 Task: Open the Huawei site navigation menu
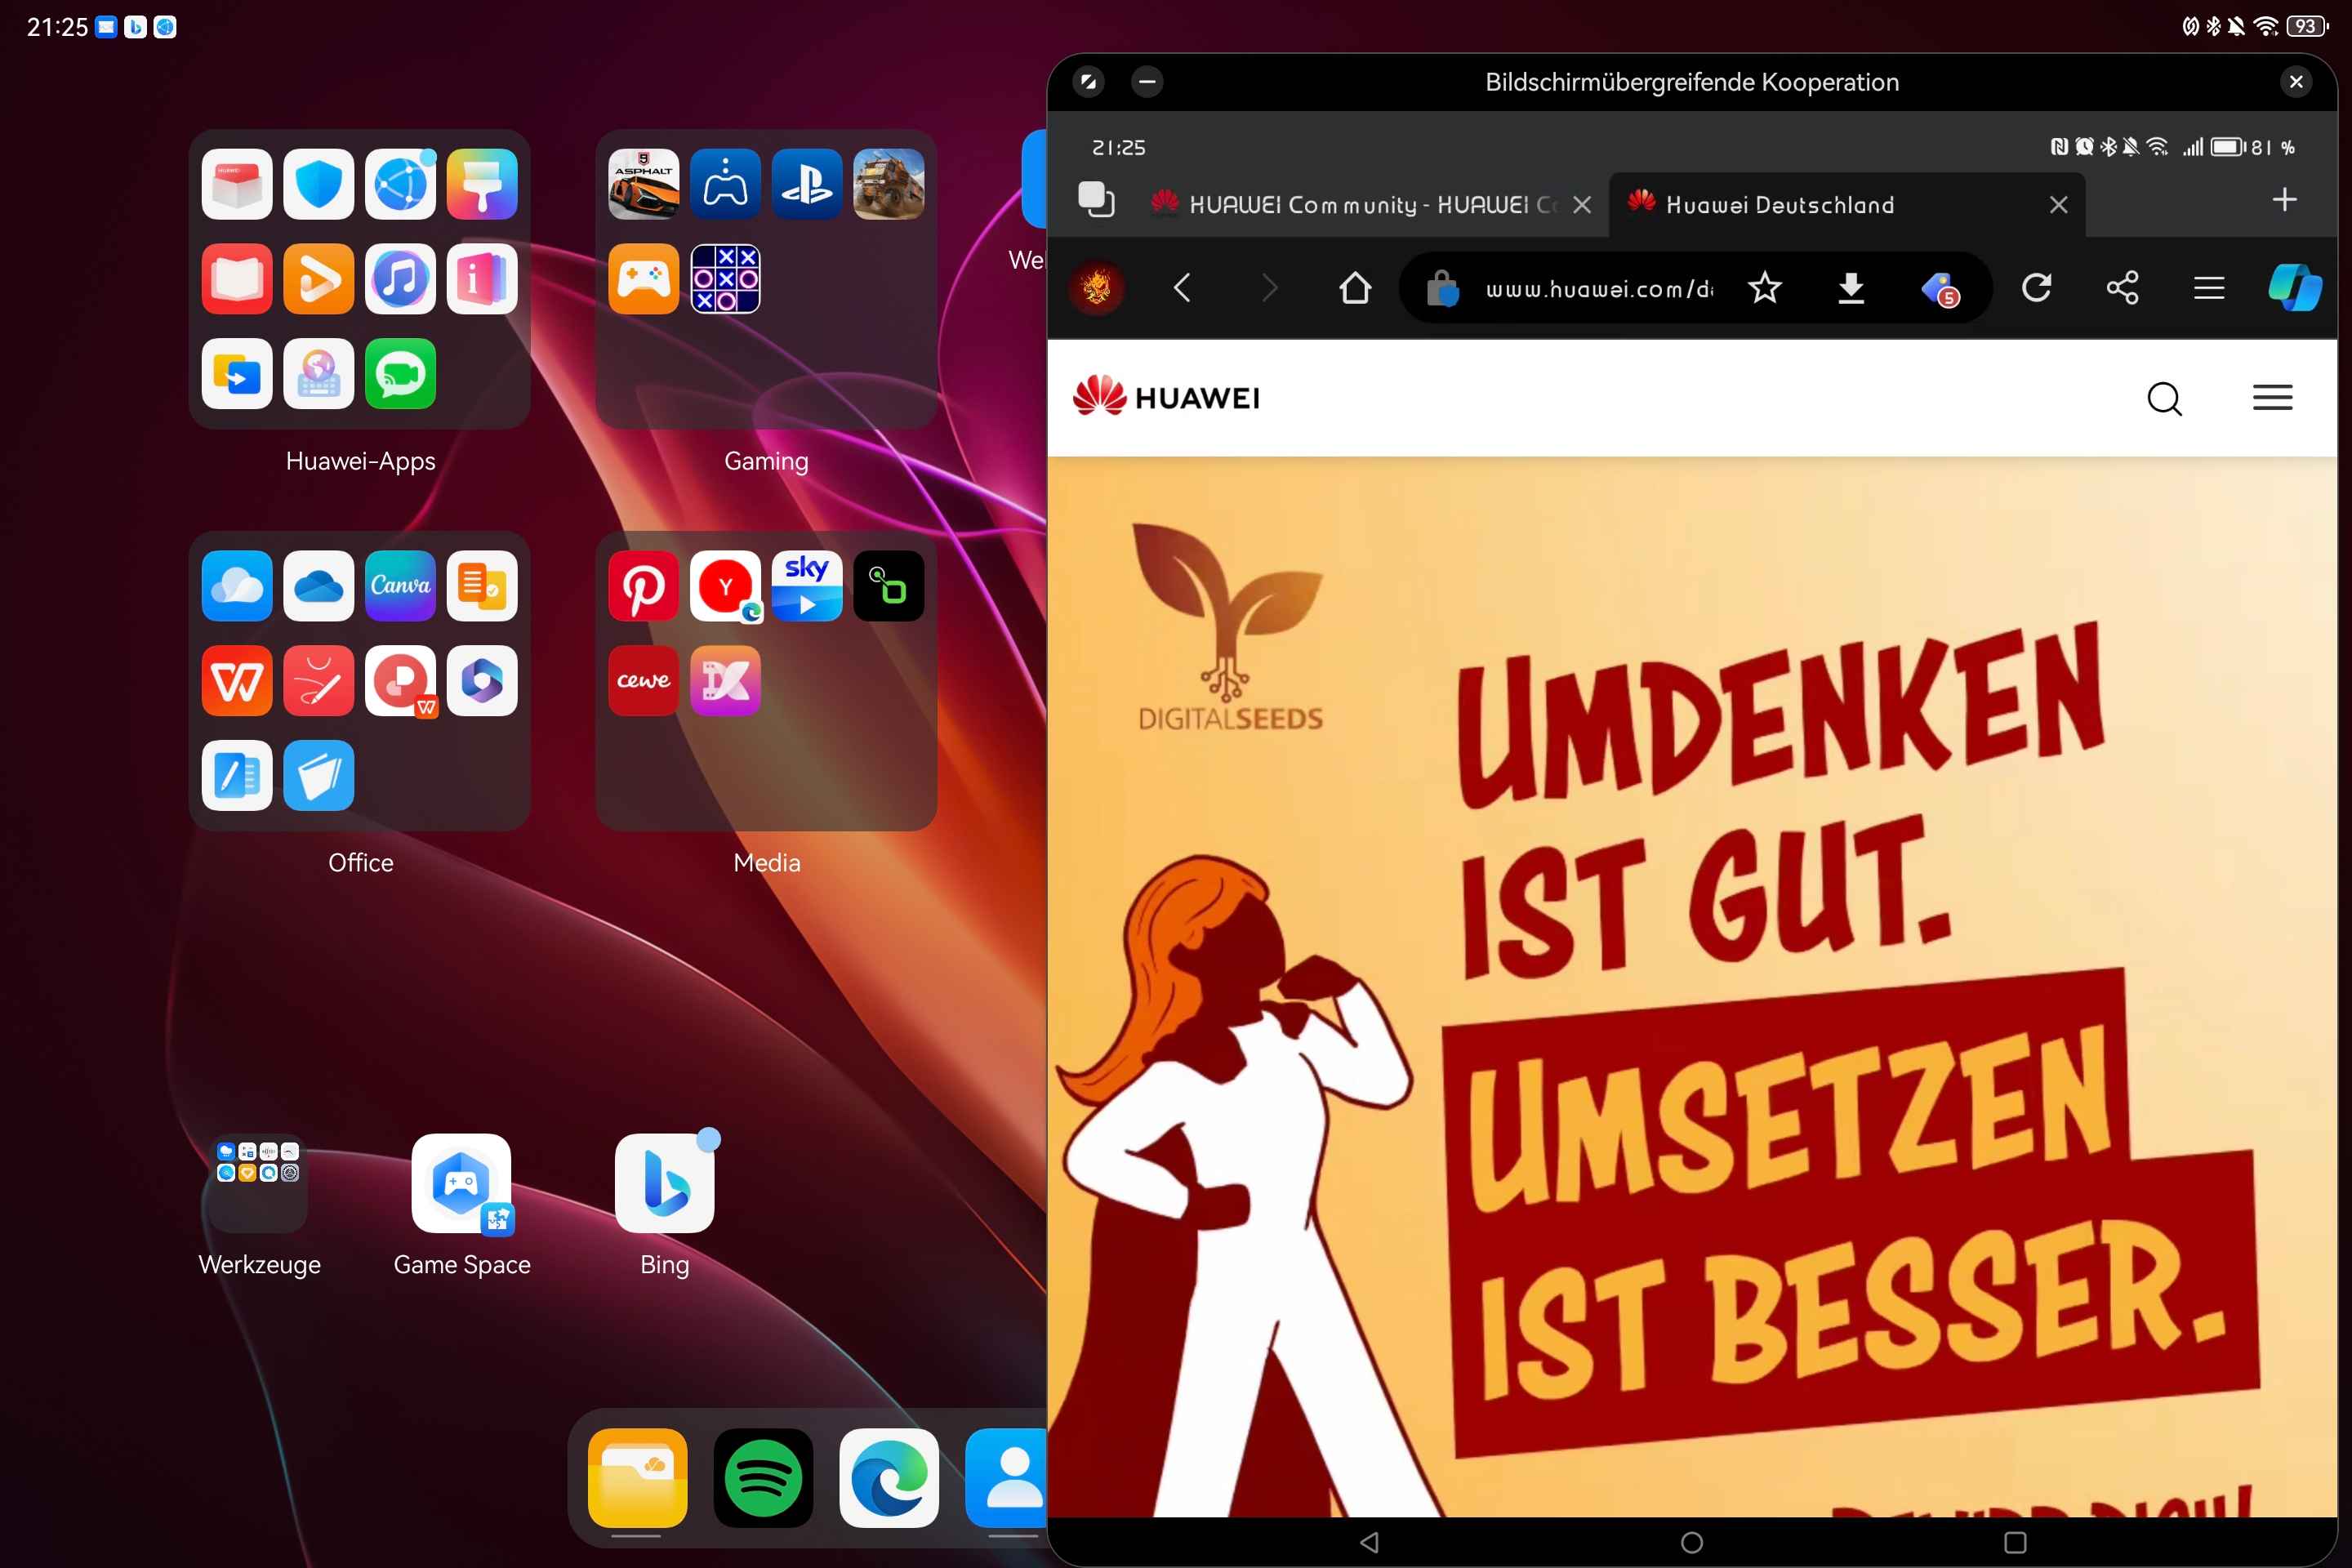click(x=2272, y=398)
